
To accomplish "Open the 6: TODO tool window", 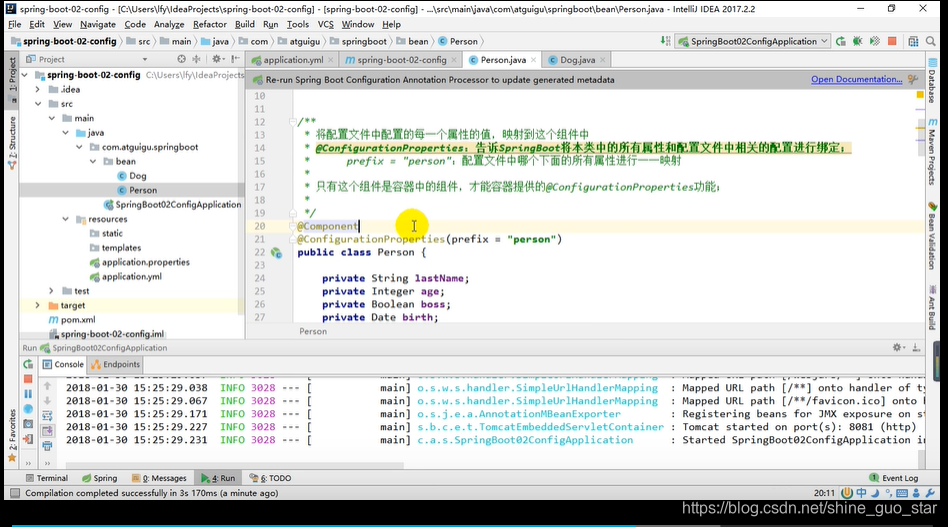I will [x=271, y=478].
